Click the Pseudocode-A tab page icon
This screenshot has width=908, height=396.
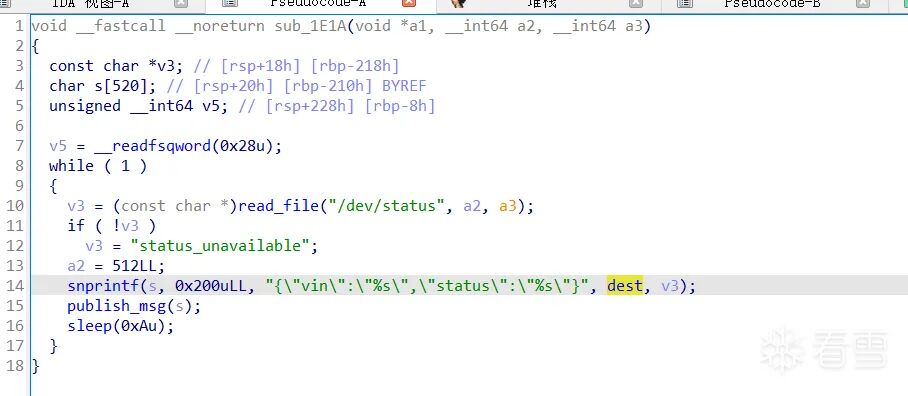(x=230, y=3)
